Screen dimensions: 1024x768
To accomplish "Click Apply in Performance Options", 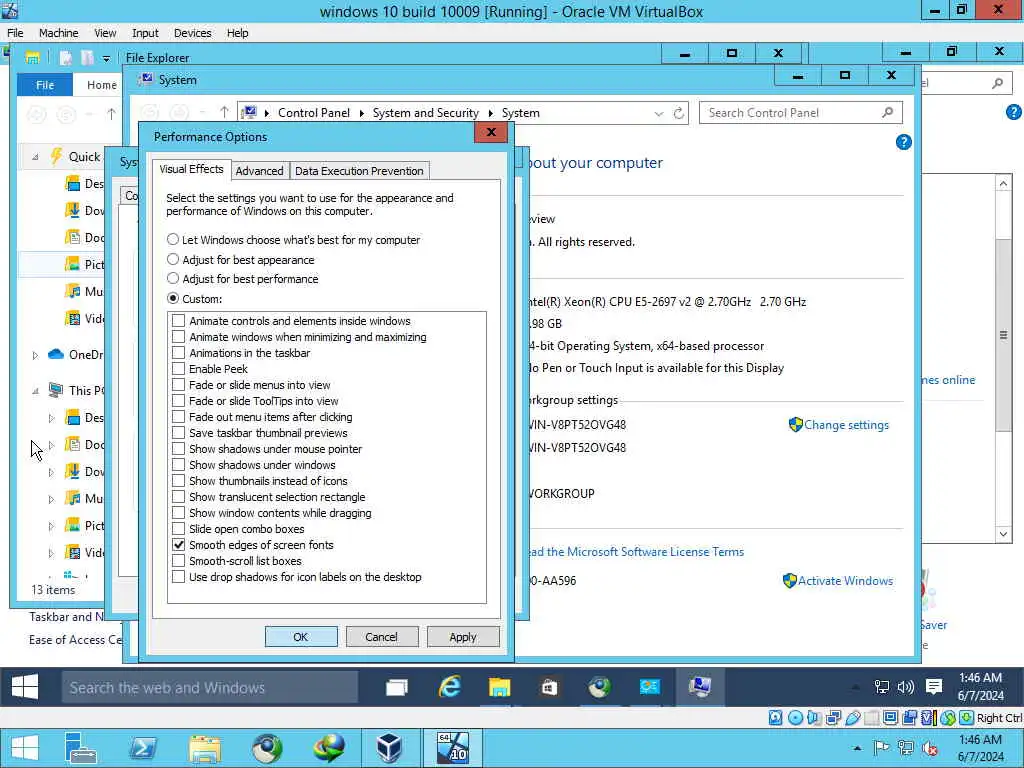I will click(463, 637).
